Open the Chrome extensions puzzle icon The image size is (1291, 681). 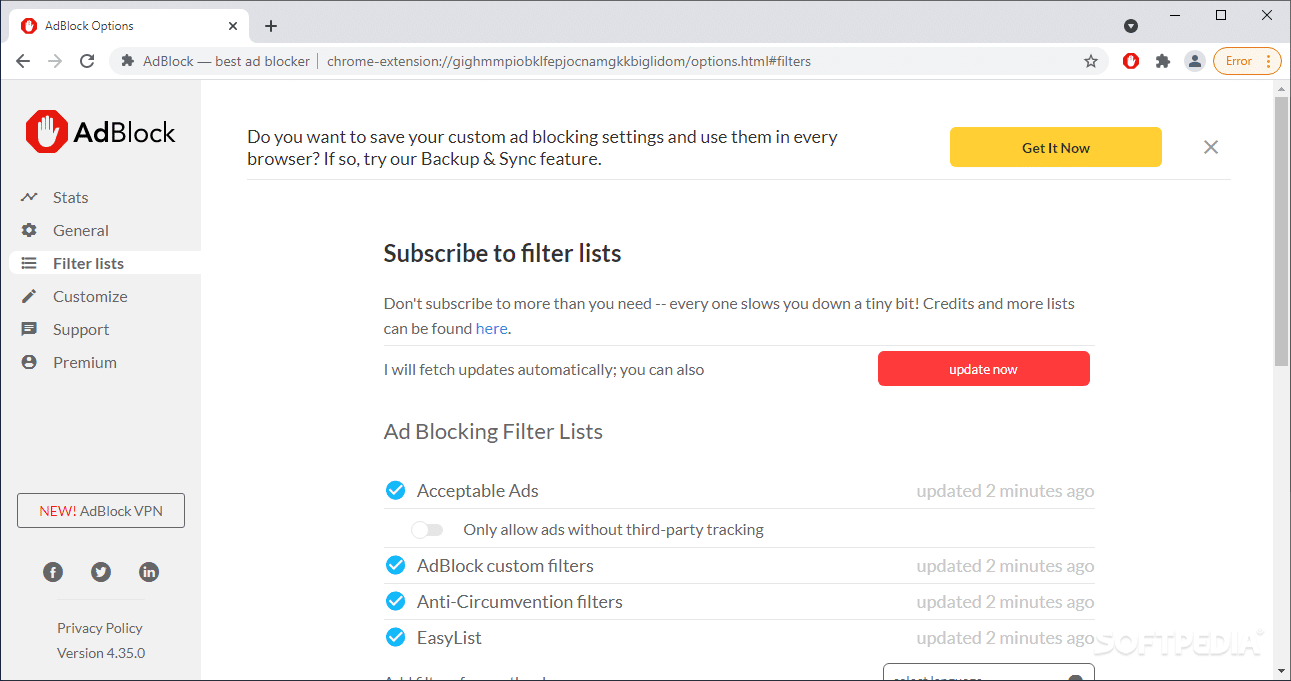point(1162,61)
